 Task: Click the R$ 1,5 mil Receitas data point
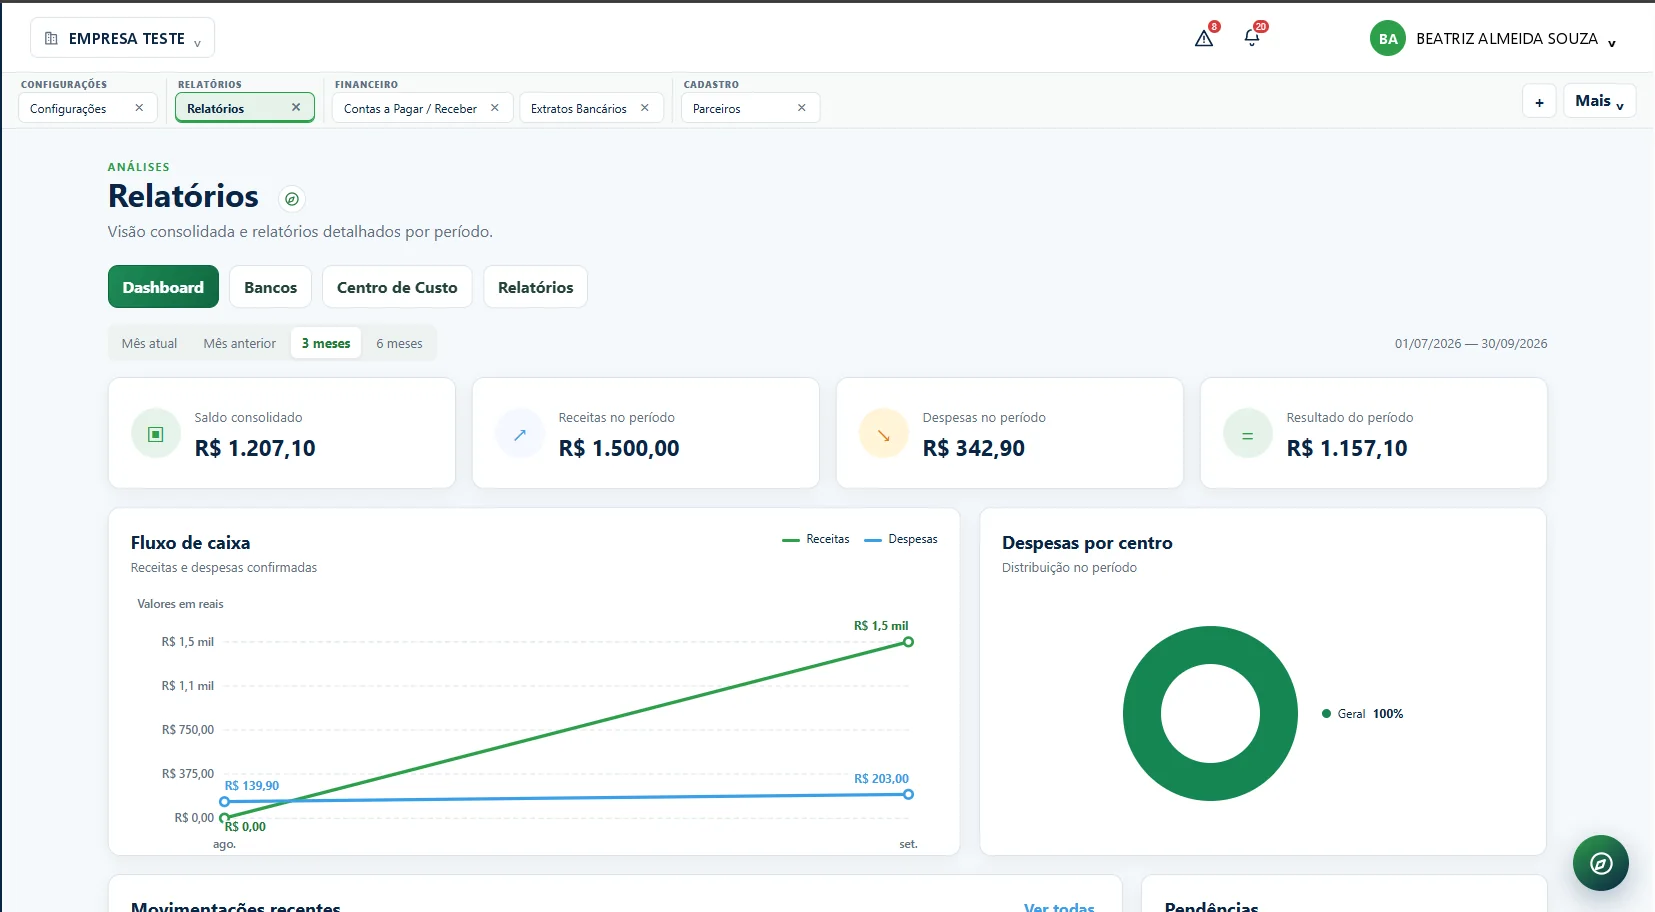pyautogui.click(x=908, y=642)
